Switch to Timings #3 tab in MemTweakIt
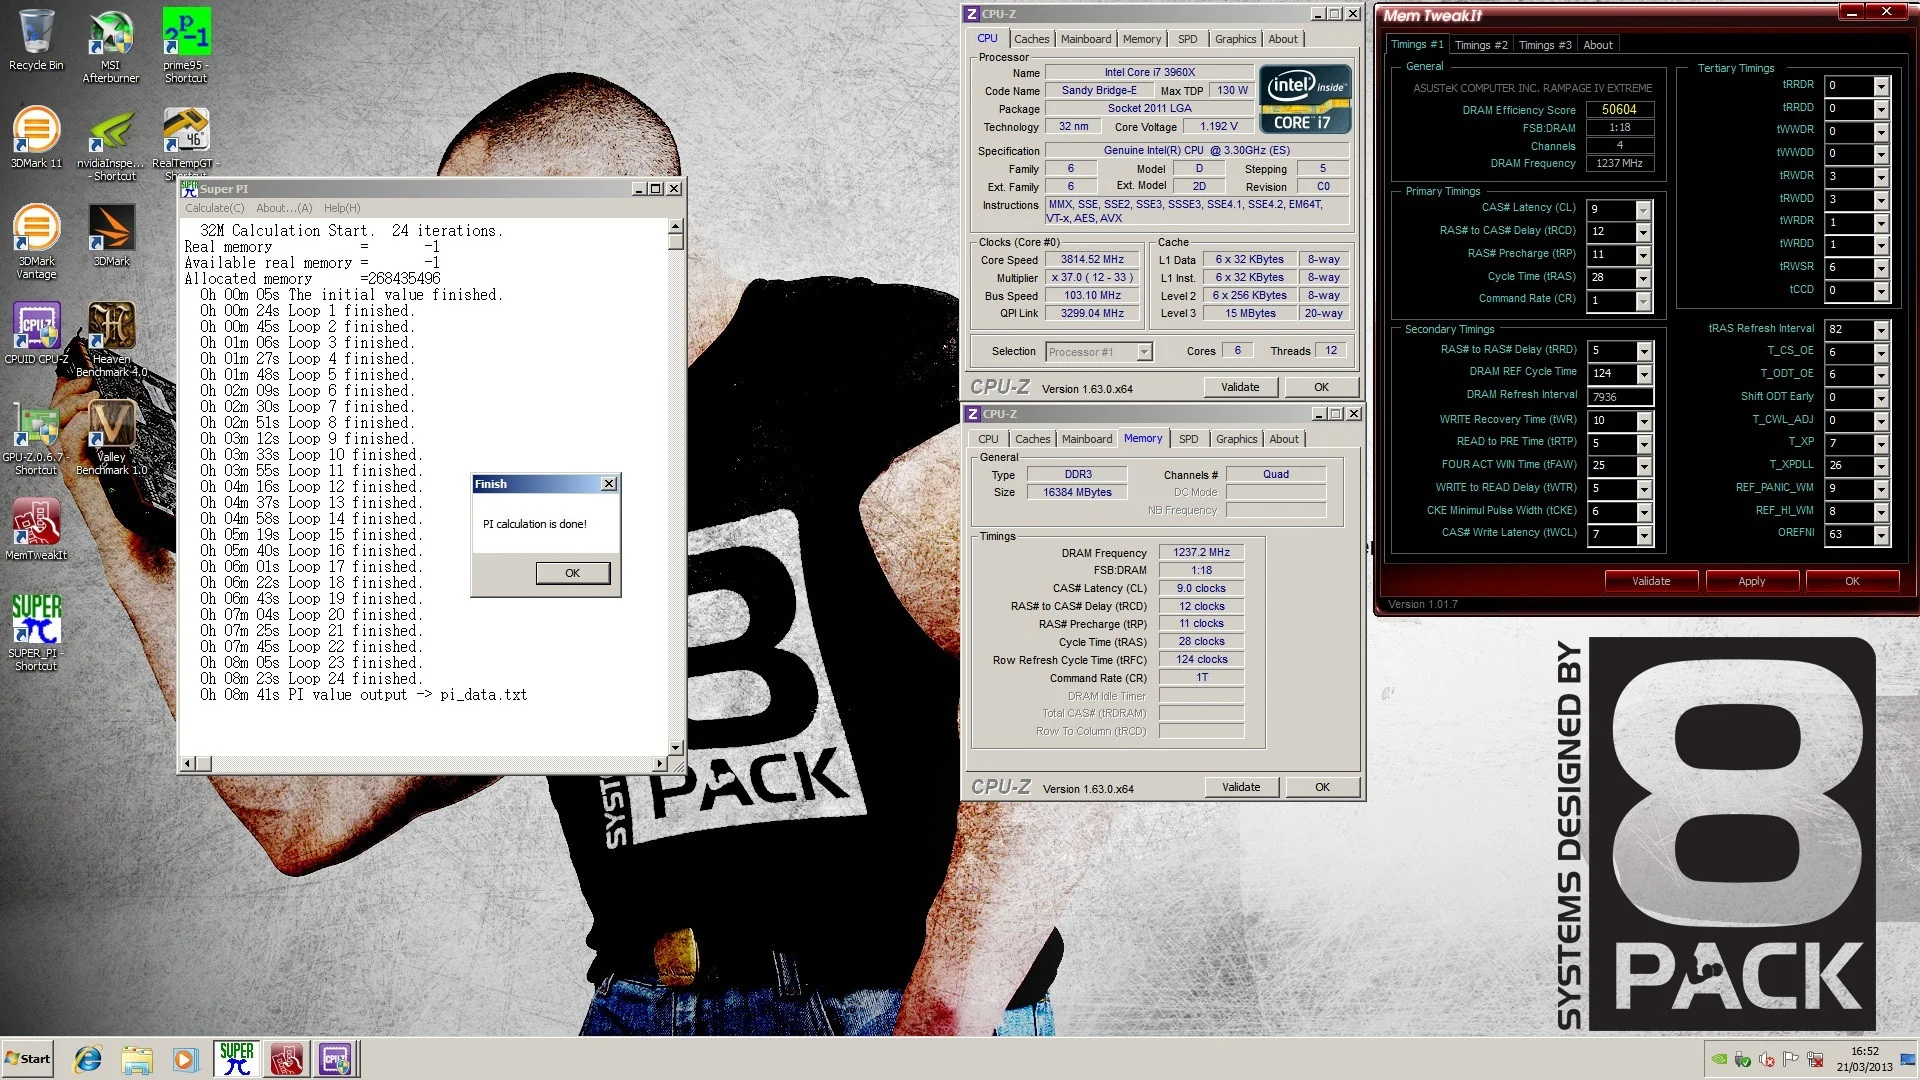The width and height of the screenshot is (1920, 1080). 1544,45
